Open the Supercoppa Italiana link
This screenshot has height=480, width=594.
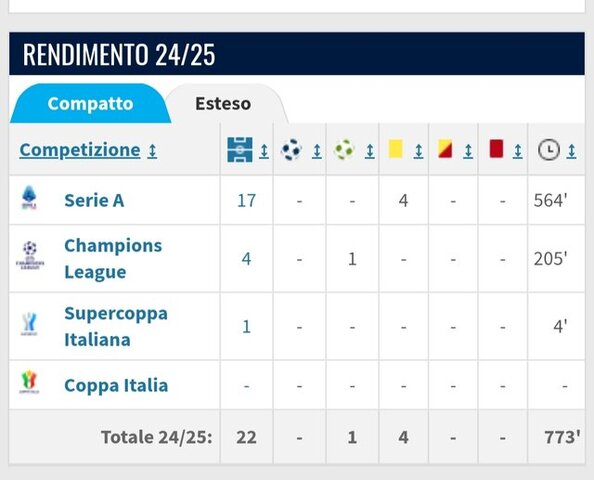click(116, 326)
